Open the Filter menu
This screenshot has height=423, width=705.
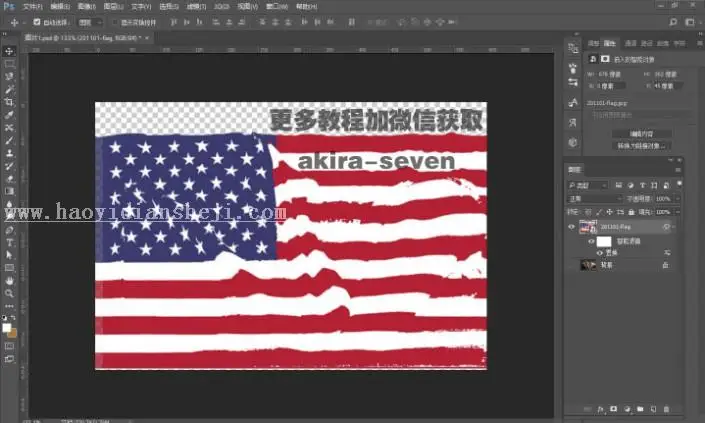click(196, 7)
